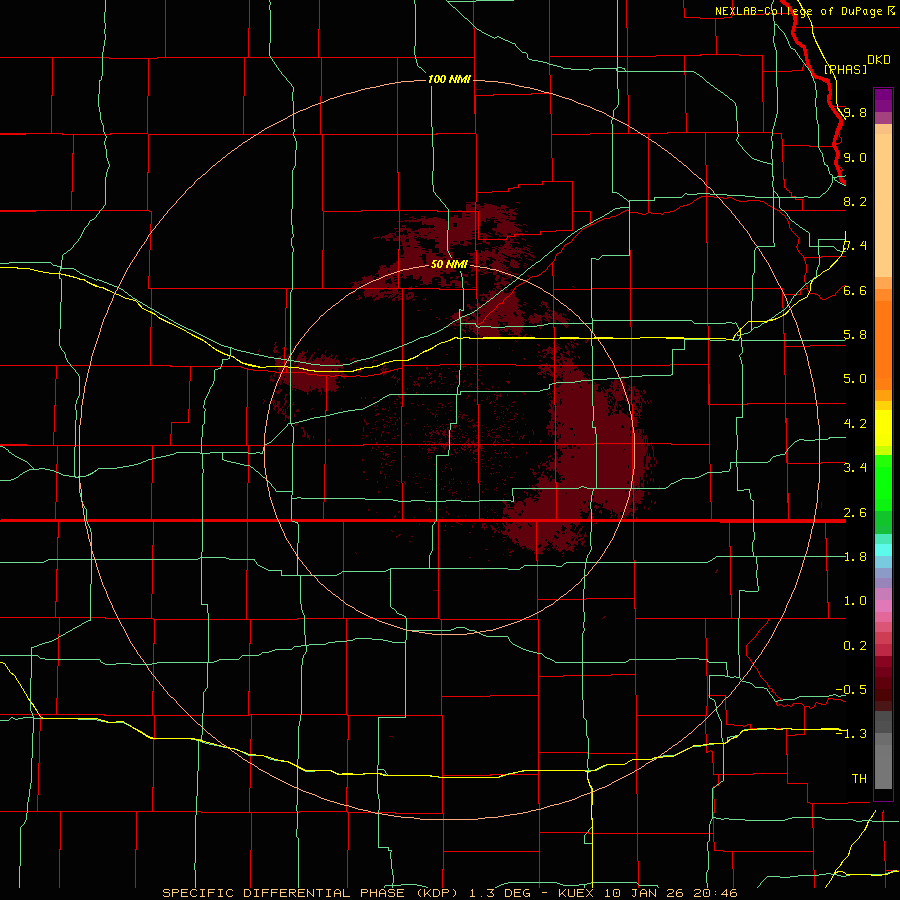The height and width of the screenshot is (900, 900).
Task: Click the 8.2 value on the scale
Action: [855, 201]
